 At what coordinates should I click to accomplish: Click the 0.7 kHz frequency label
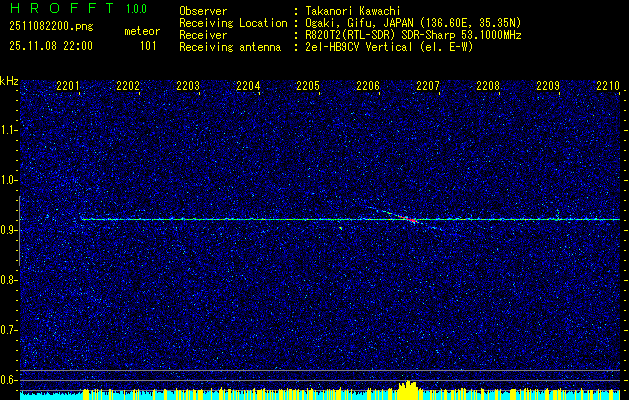pyautogui.click(x=9, y=330)
